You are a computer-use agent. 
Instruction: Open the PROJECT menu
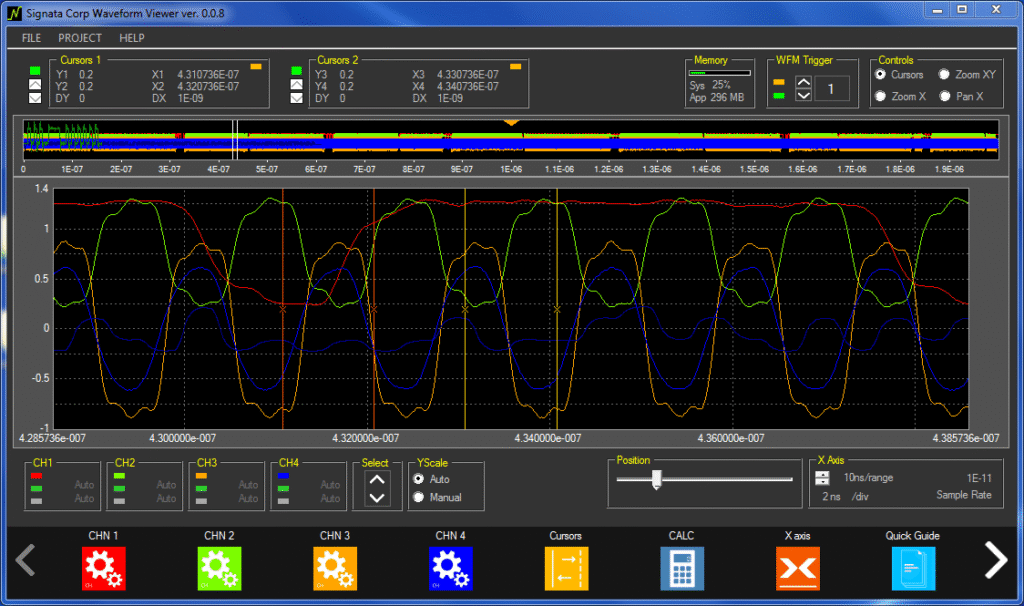(79, 38)
